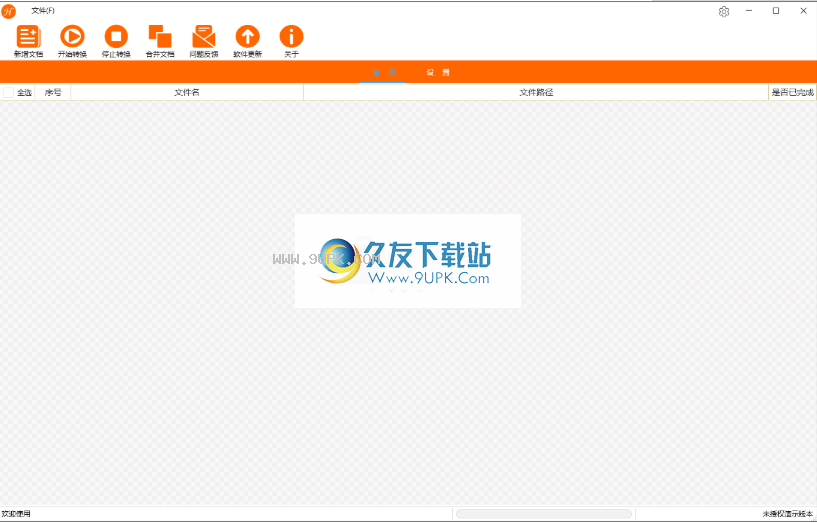Viewport: 817px width, 523px height.
Task: Open the 关于 about info icon
Action: [x=291, y=37]
